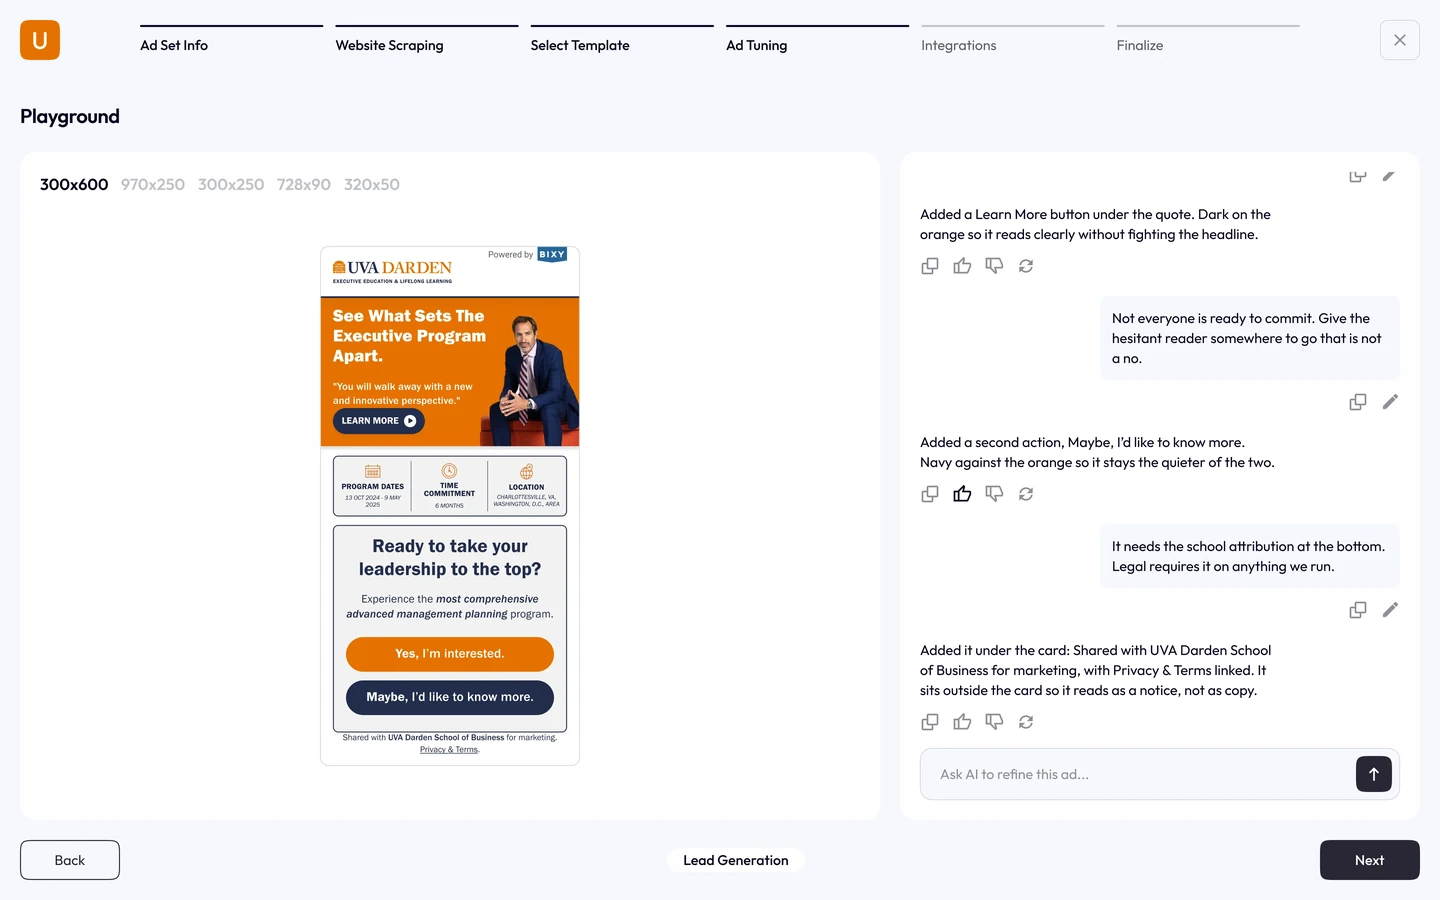Copy the 'Added a second action' reply
1440x900 pixels.
pos(930,494)
